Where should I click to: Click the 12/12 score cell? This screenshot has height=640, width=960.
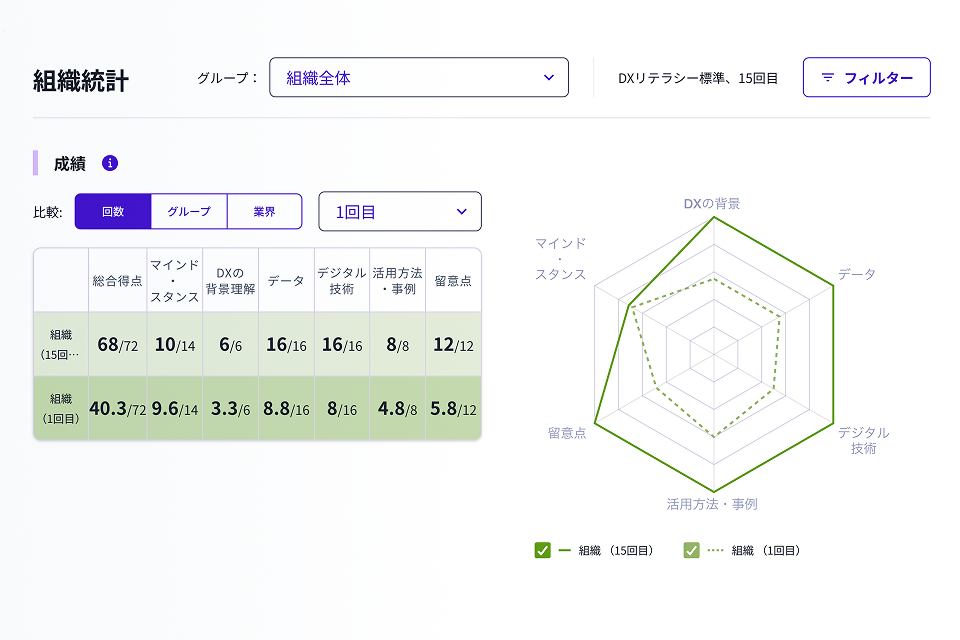tap(453, 345)
